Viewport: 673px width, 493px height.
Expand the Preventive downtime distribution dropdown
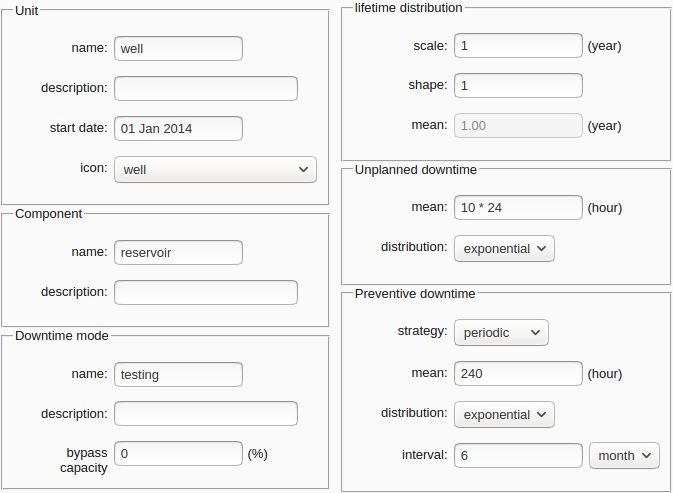pyautogui.click(x=503, y=414)
